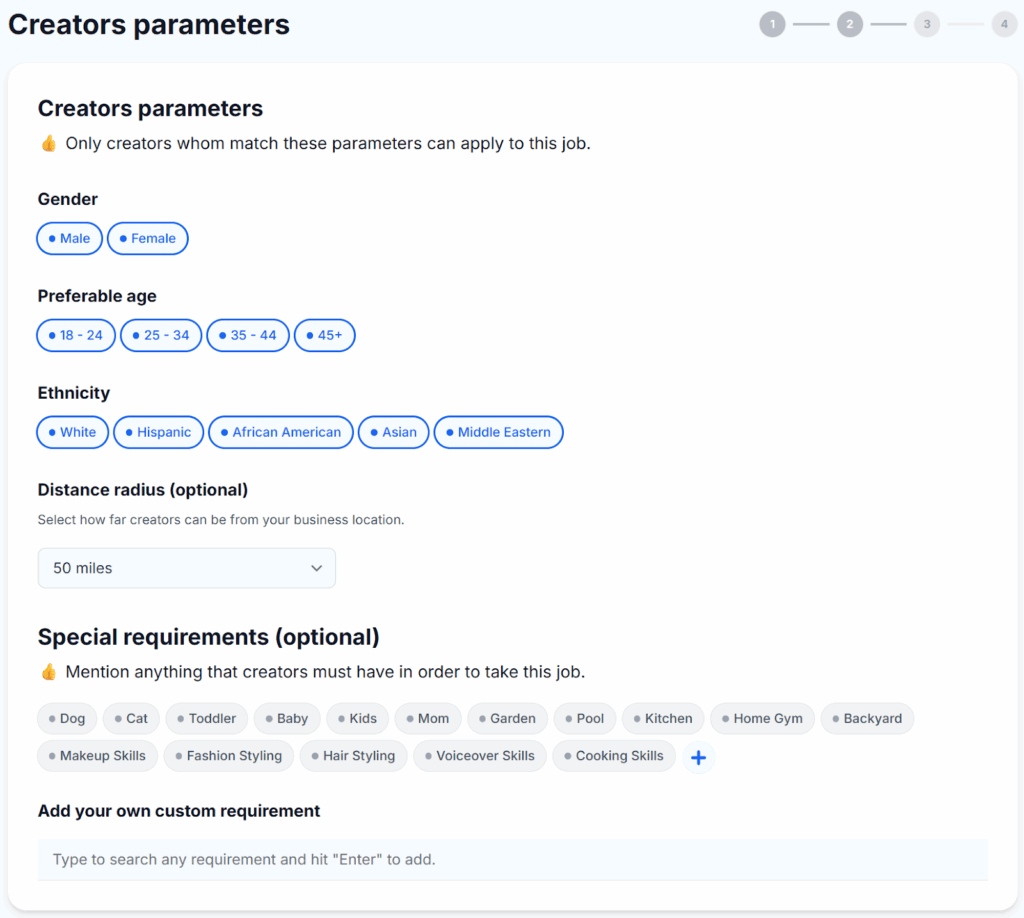Open the 50 miles distance dropdown
This screenshot has width=1024, height=918.
187,568
